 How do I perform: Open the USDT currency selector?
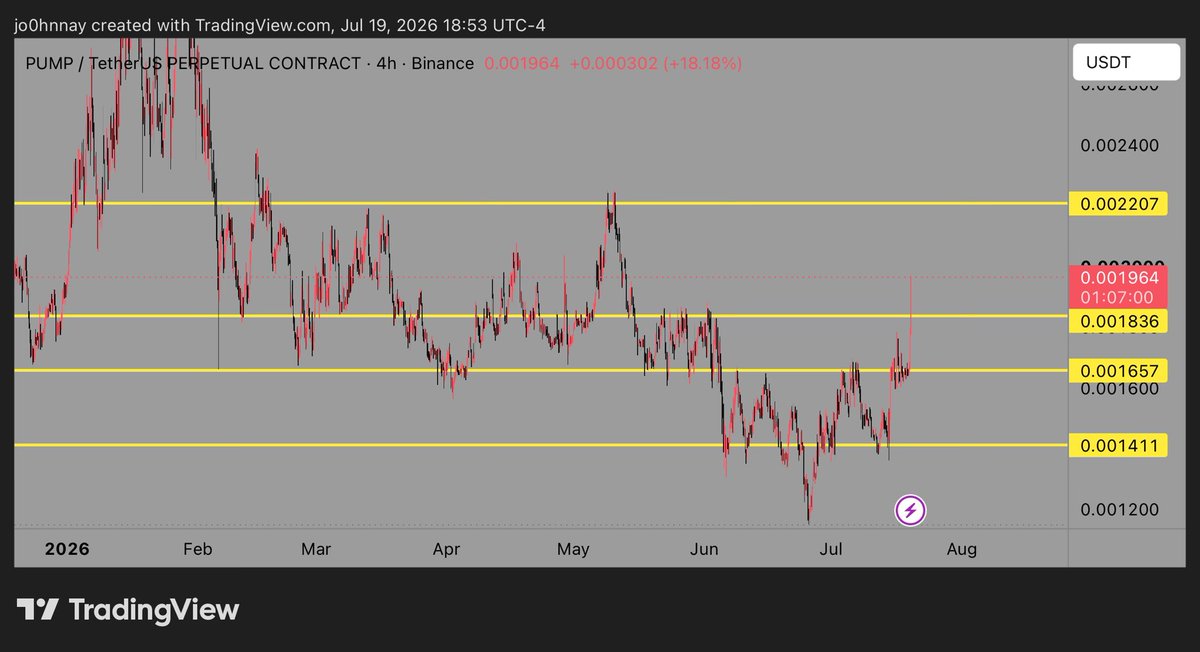pos(1126,63)
